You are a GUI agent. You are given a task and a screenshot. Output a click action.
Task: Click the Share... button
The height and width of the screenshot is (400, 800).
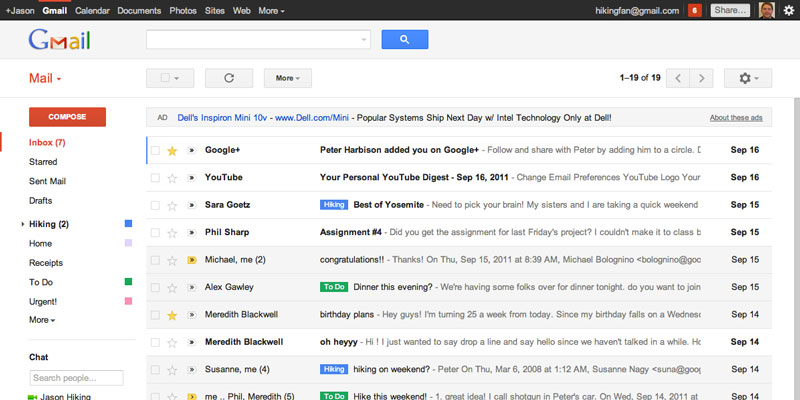730,10
